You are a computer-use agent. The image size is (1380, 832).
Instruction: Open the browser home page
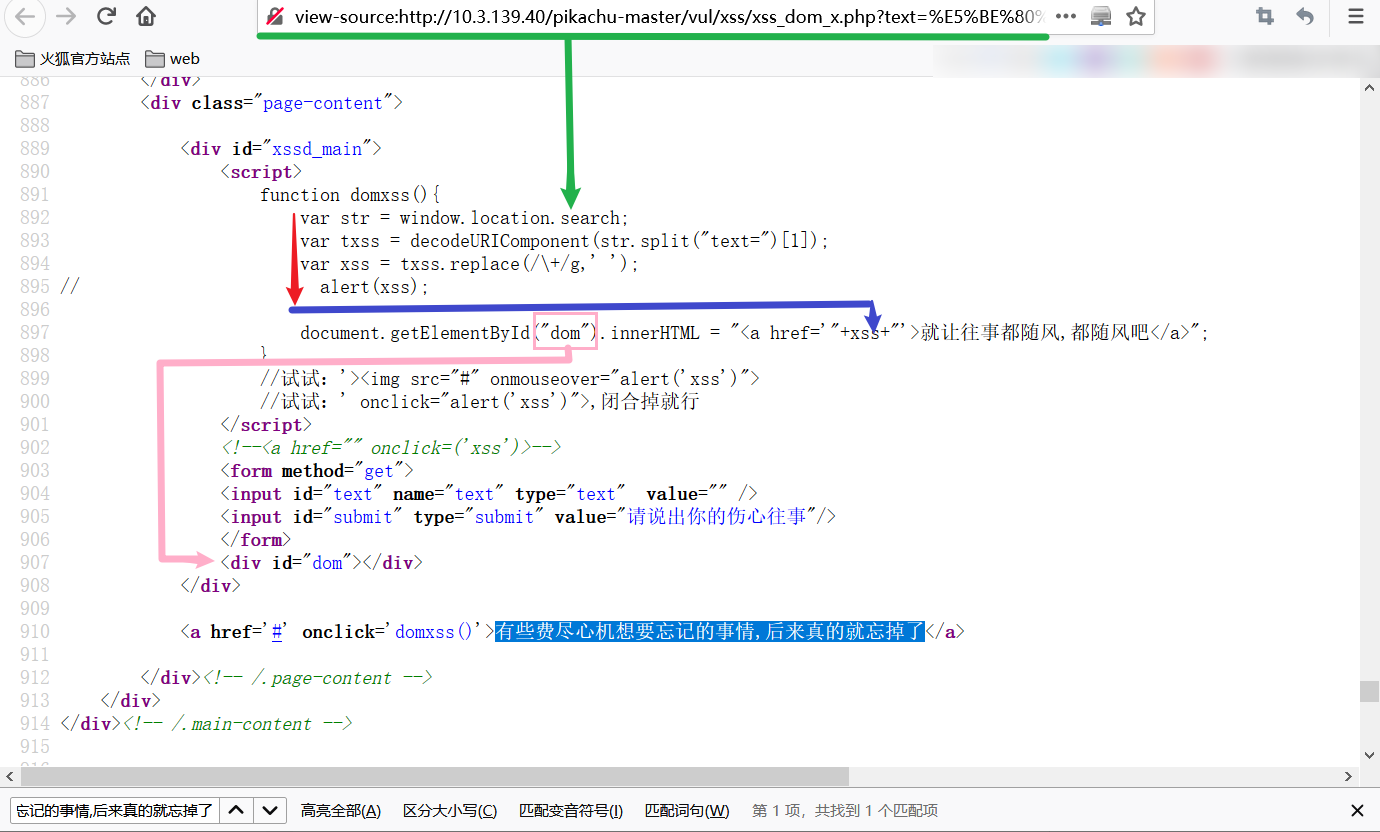[x=146, y=16]
